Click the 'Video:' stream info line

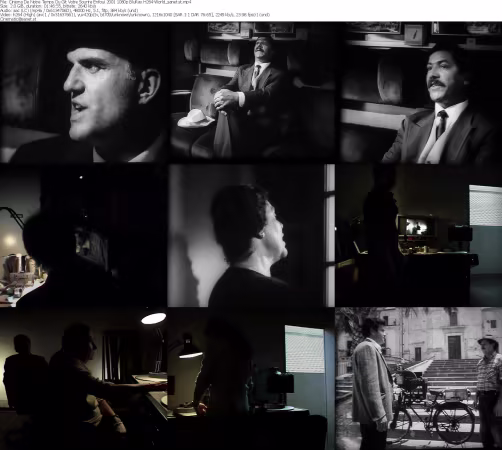(135, 15)
